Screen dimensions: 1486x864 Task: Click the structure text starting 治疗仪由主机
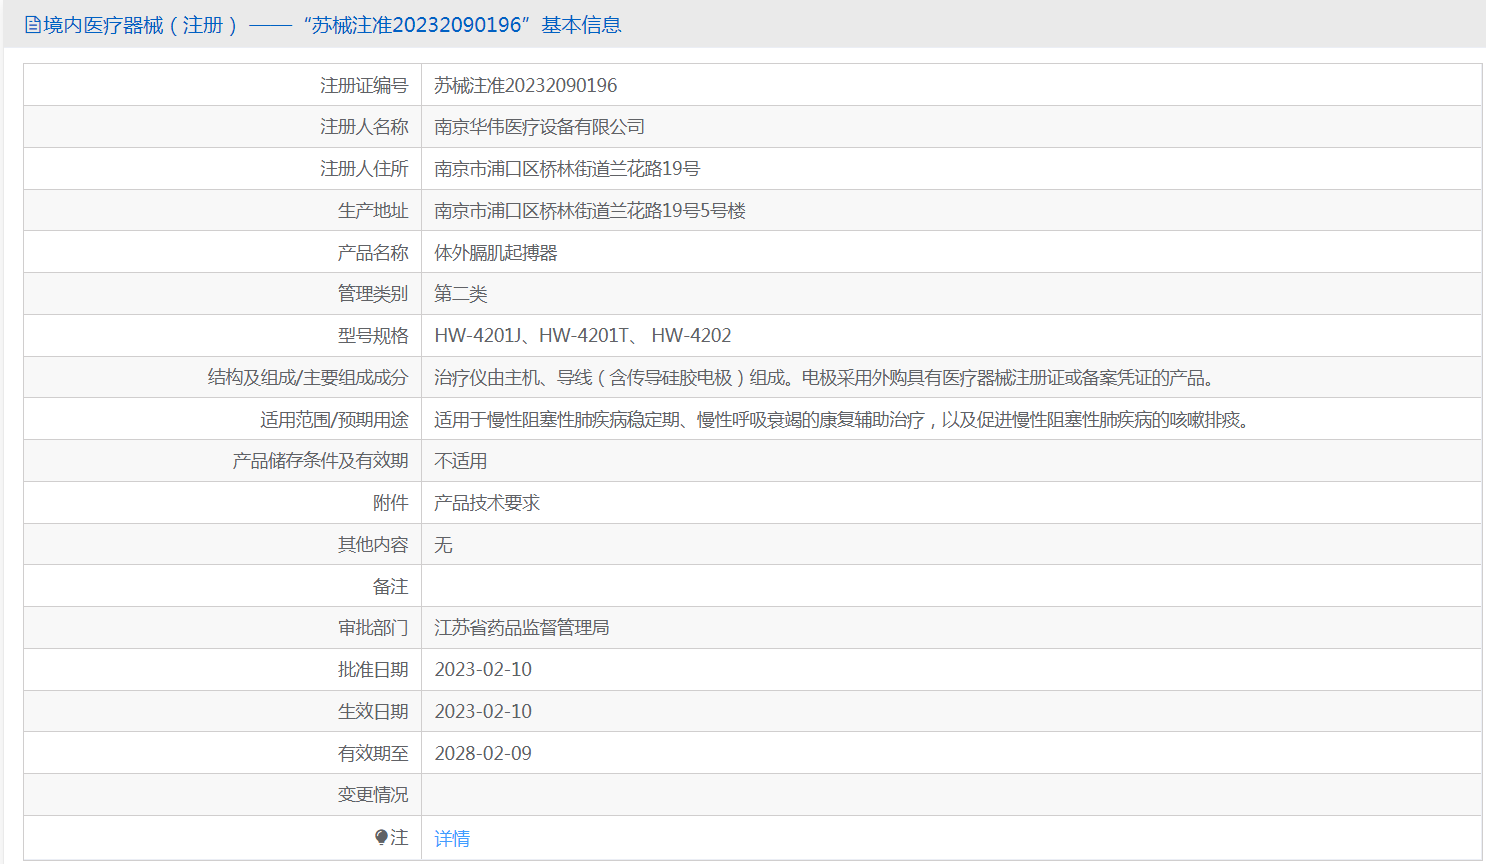824,378
